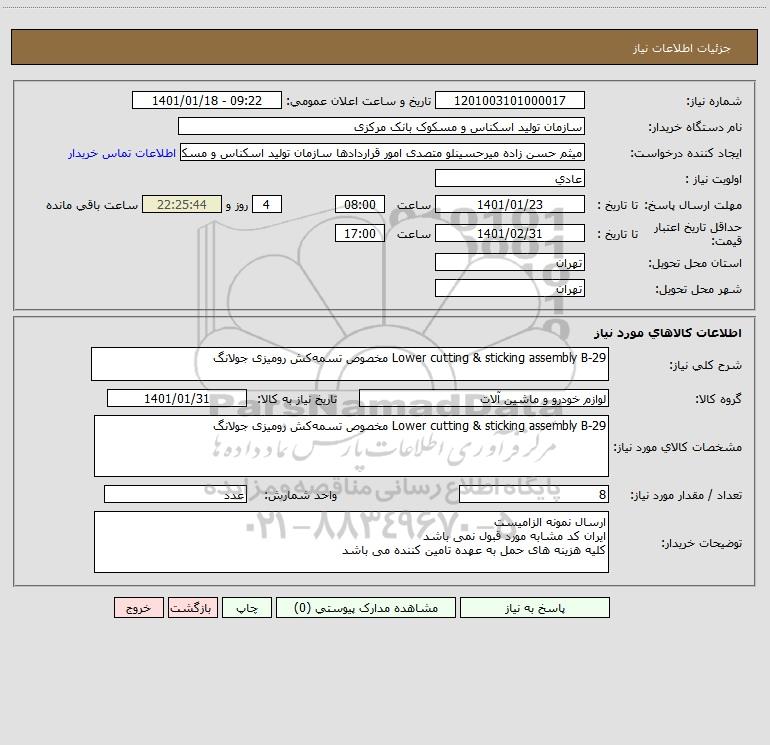Click price validity date 1401/02/31

(x=510, y=233)
